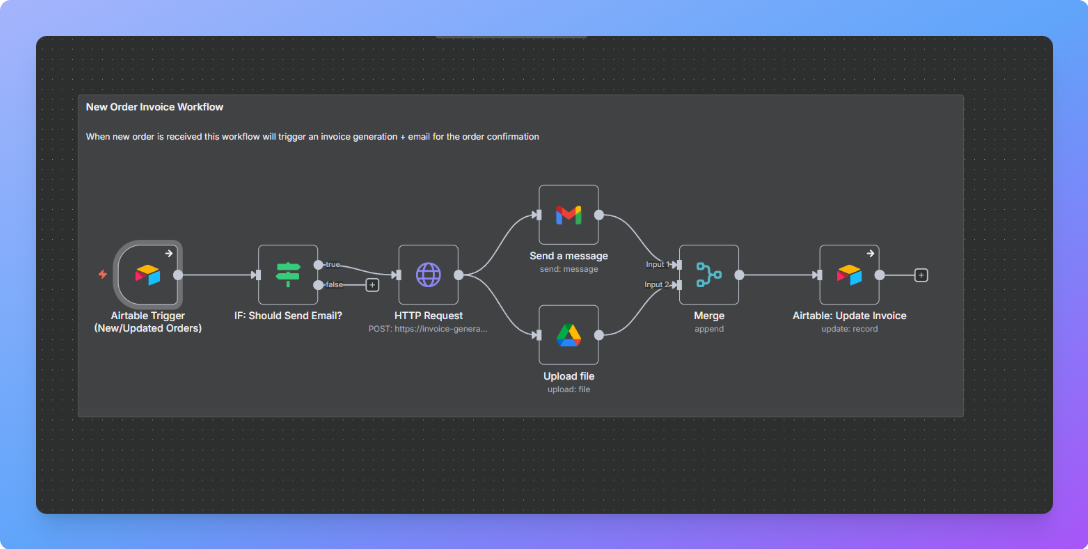Click the HTTP Request label
This screenshot has height=549, width=1088.
tap(428, 316)
